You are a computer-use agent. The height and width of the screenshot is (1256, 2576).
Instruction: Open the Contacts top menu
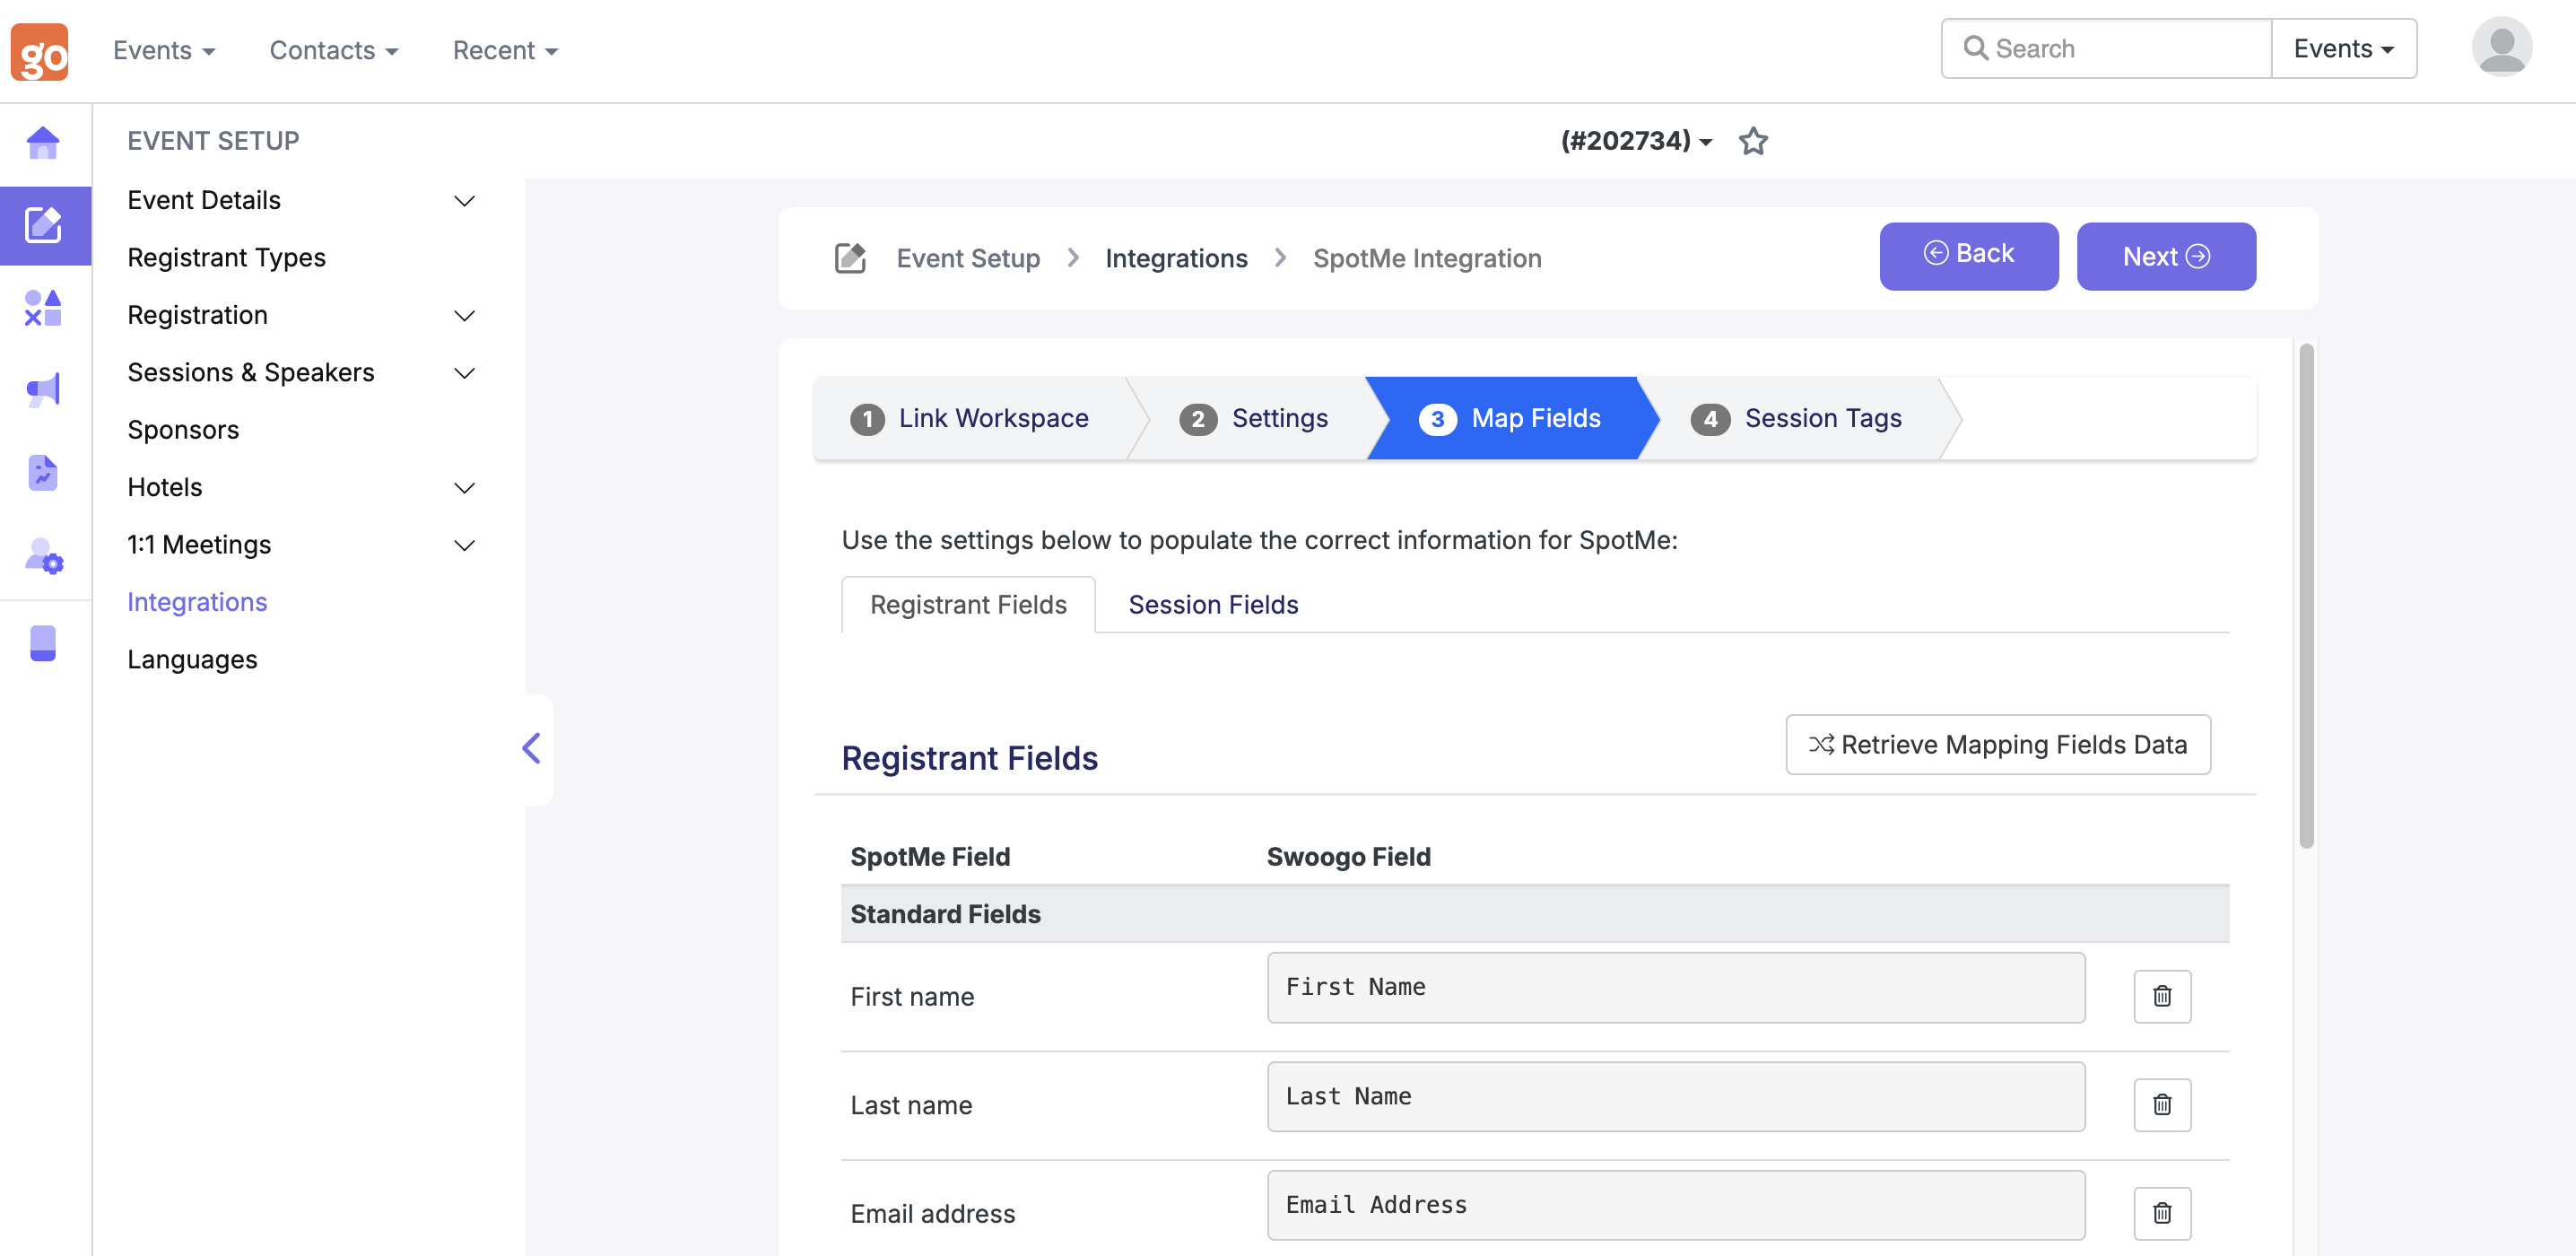tap(333, 50)
